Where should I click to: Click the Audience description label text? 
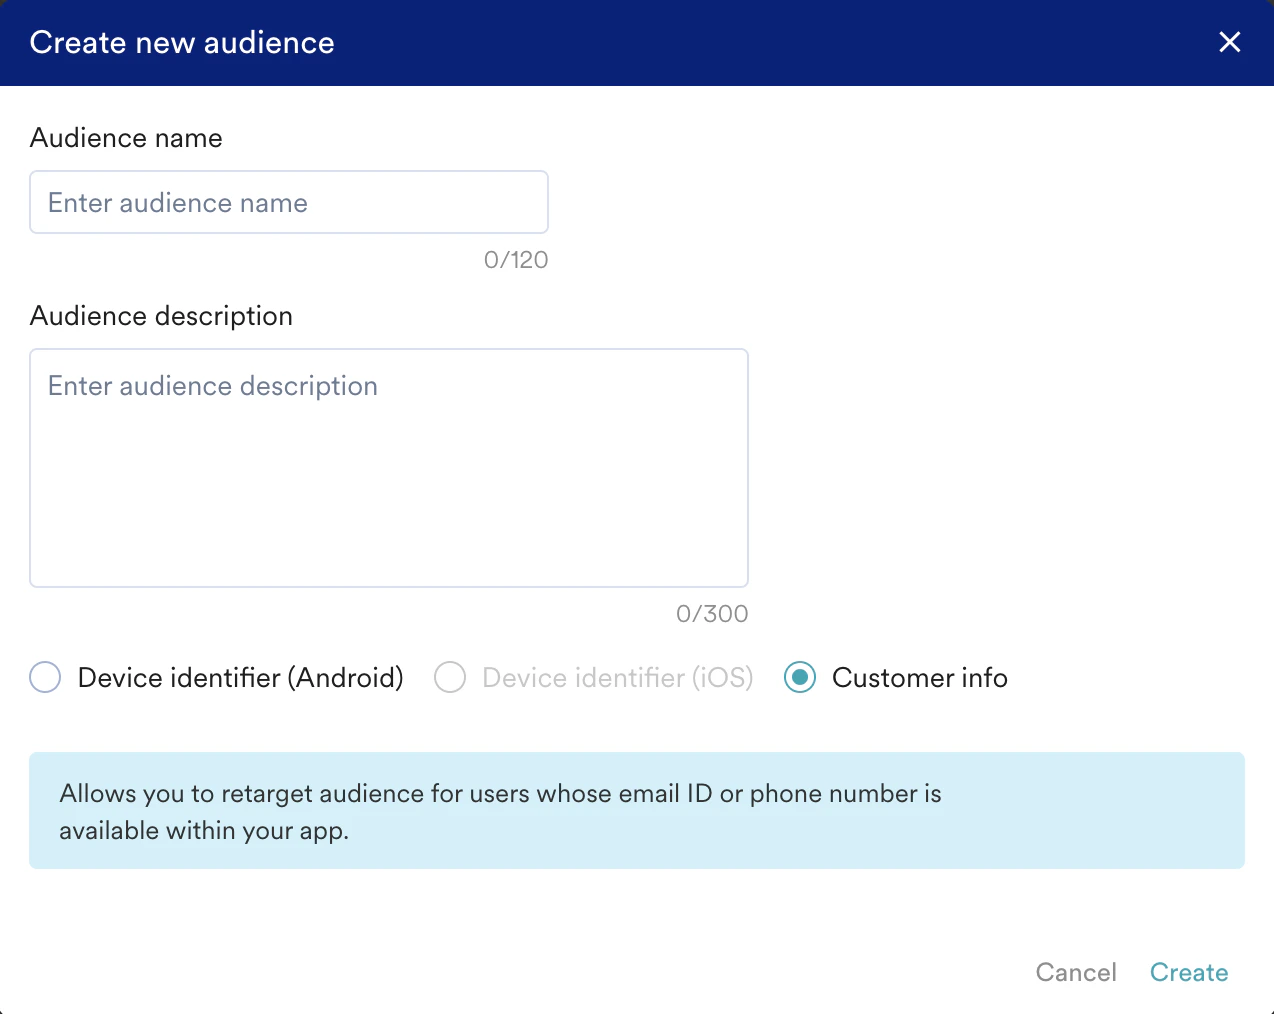pyautogui.click(x=161, y=316)
